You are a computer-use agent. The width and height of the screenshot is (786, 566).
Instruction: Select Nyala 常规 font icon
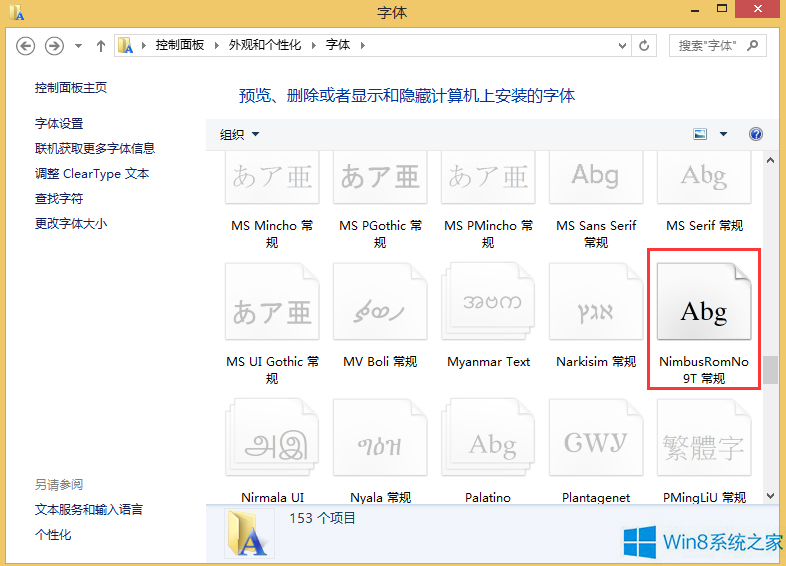(380, 437)
